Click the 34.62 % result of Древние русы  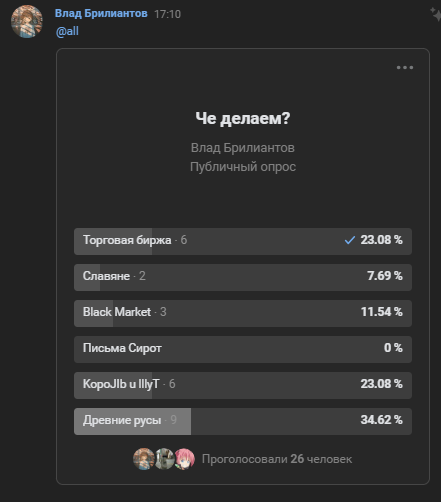click(x=381, y=420)
